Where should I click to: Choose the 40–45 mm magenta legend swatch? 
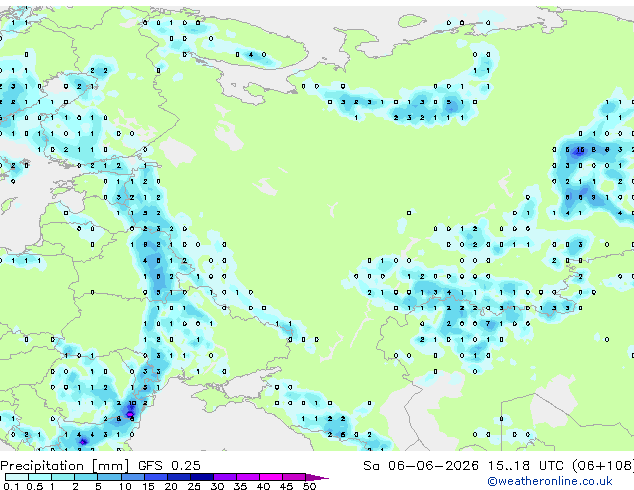271,477
